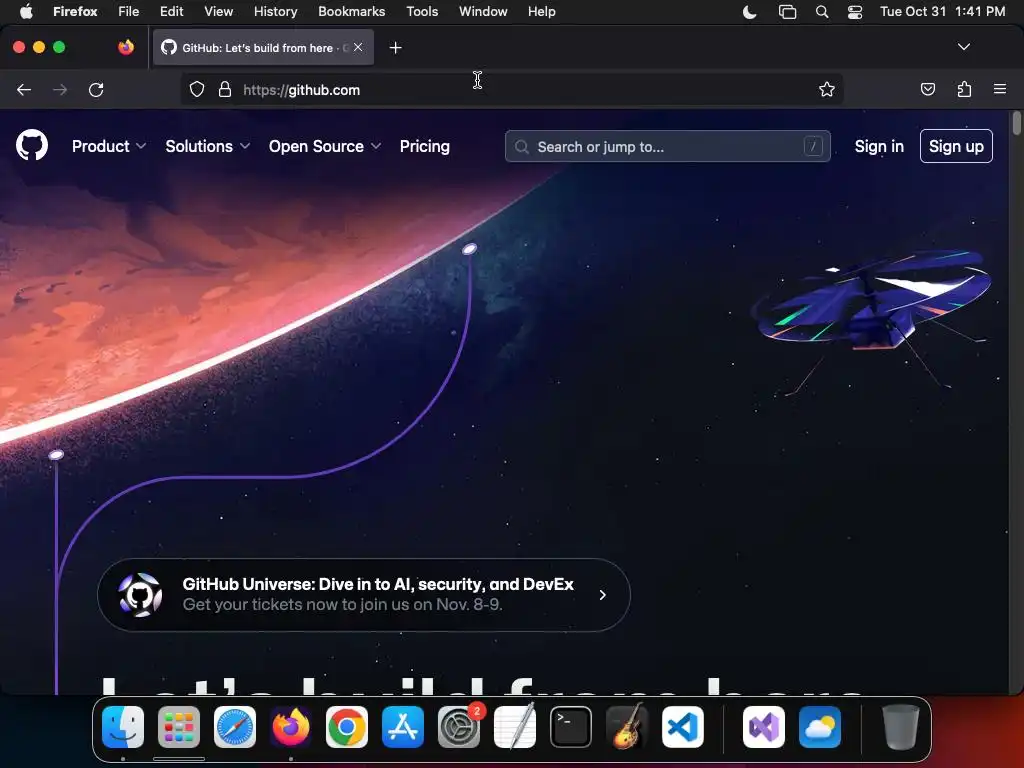
Task: Select the GitHub tab
Action: (263, 47)
